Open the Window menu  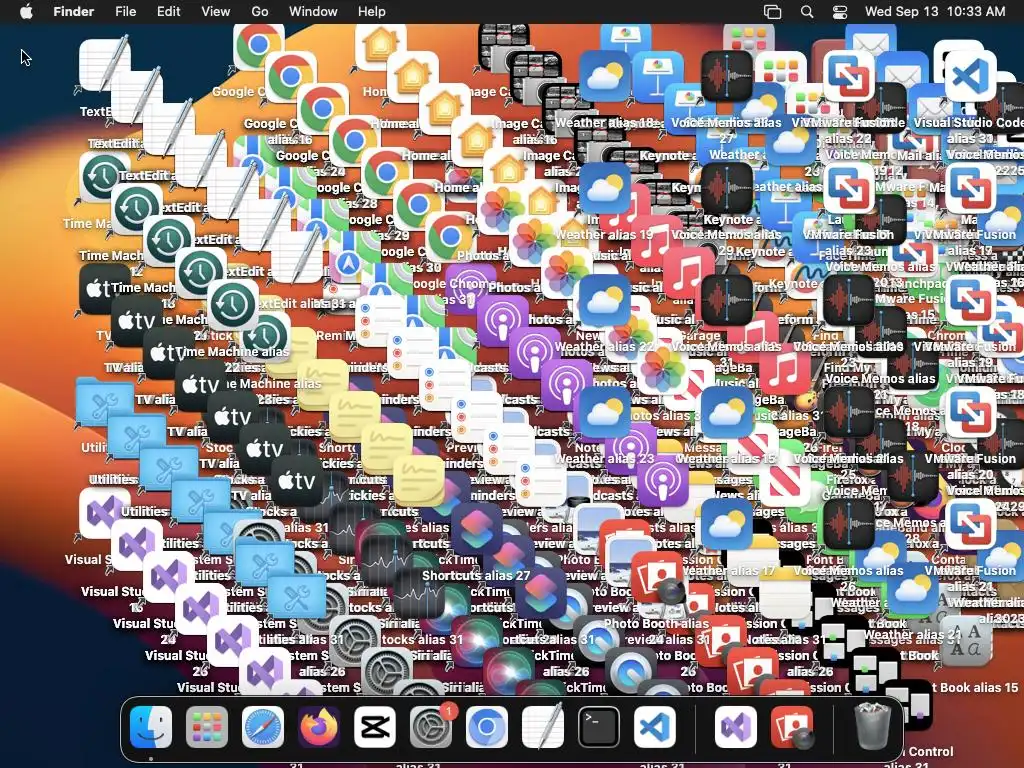(313, 11)
